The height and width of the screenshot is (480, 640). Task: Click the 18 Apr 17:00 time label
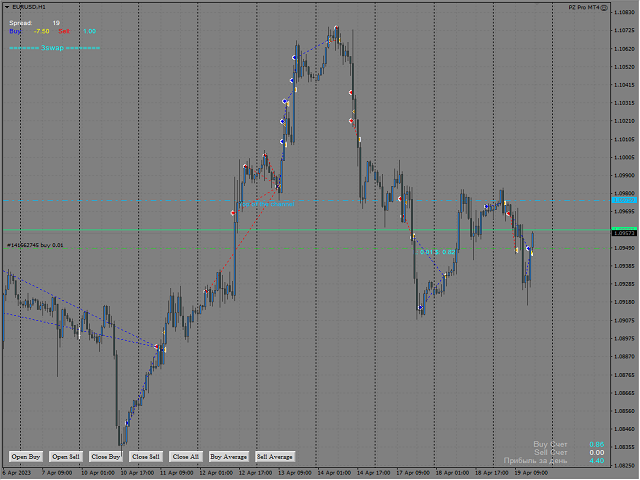(492, 473)
